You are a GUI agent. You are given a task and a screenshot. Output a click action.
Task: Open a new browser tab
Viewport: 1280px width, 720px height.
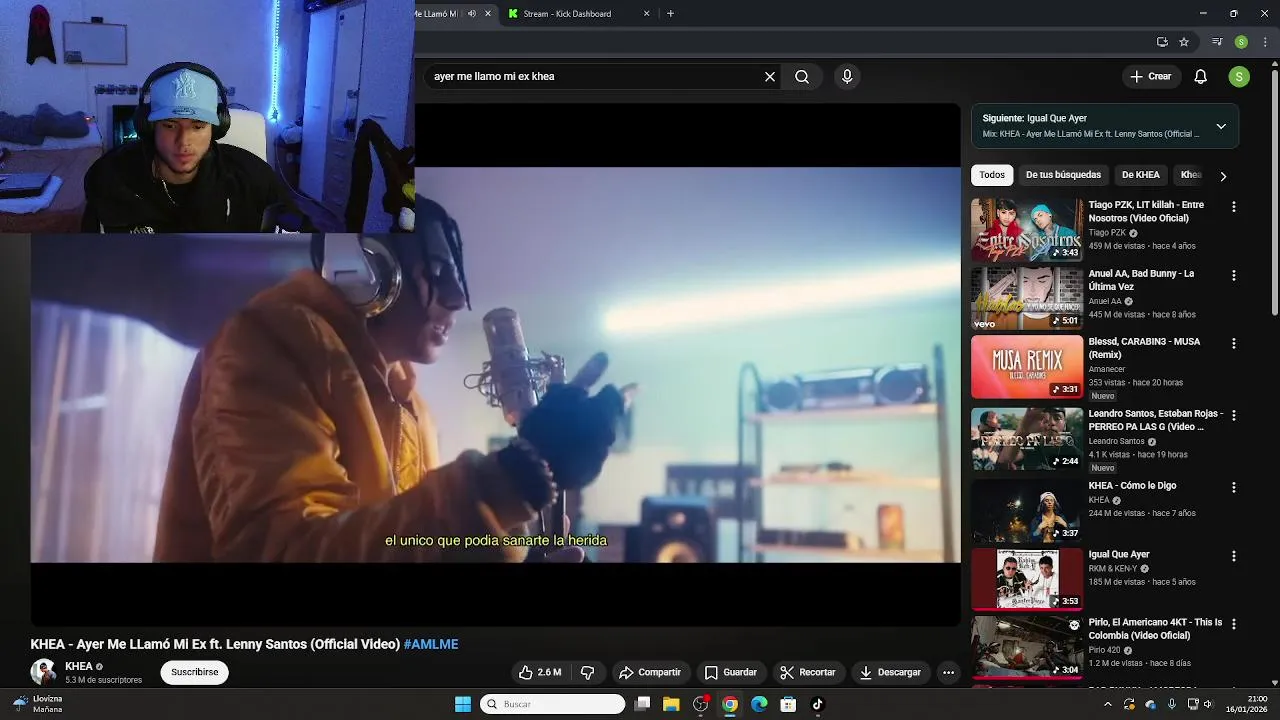670,14
